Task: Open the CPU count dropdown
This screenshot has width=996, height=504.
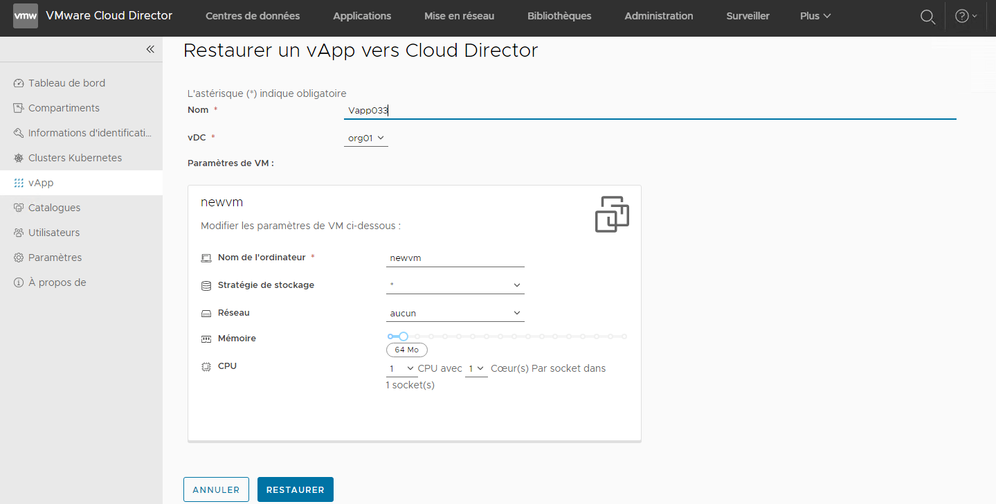Action: (x=401, y=369)
